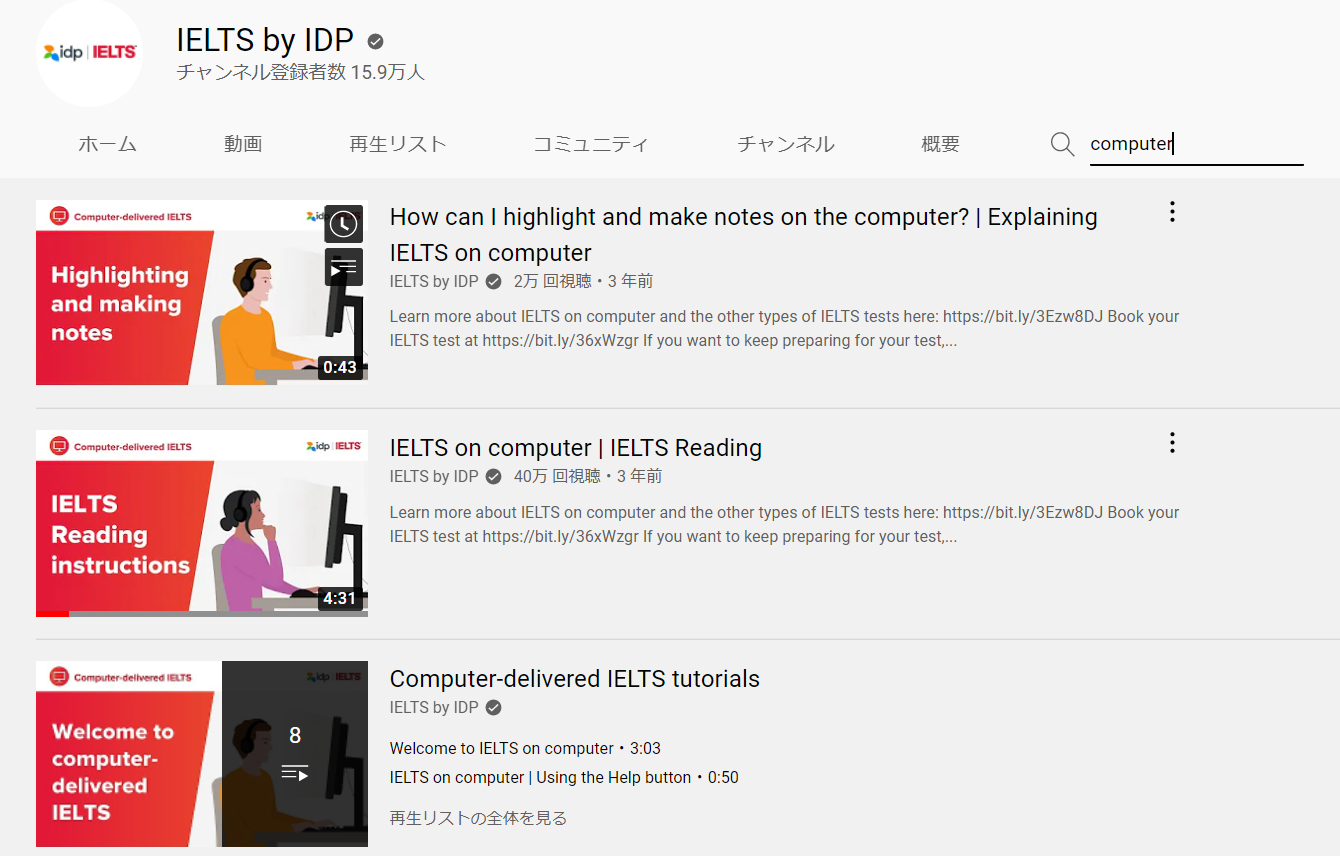The image size is (1340, 856).
Task: Select the 概要 tab
Action: point(939,144)
